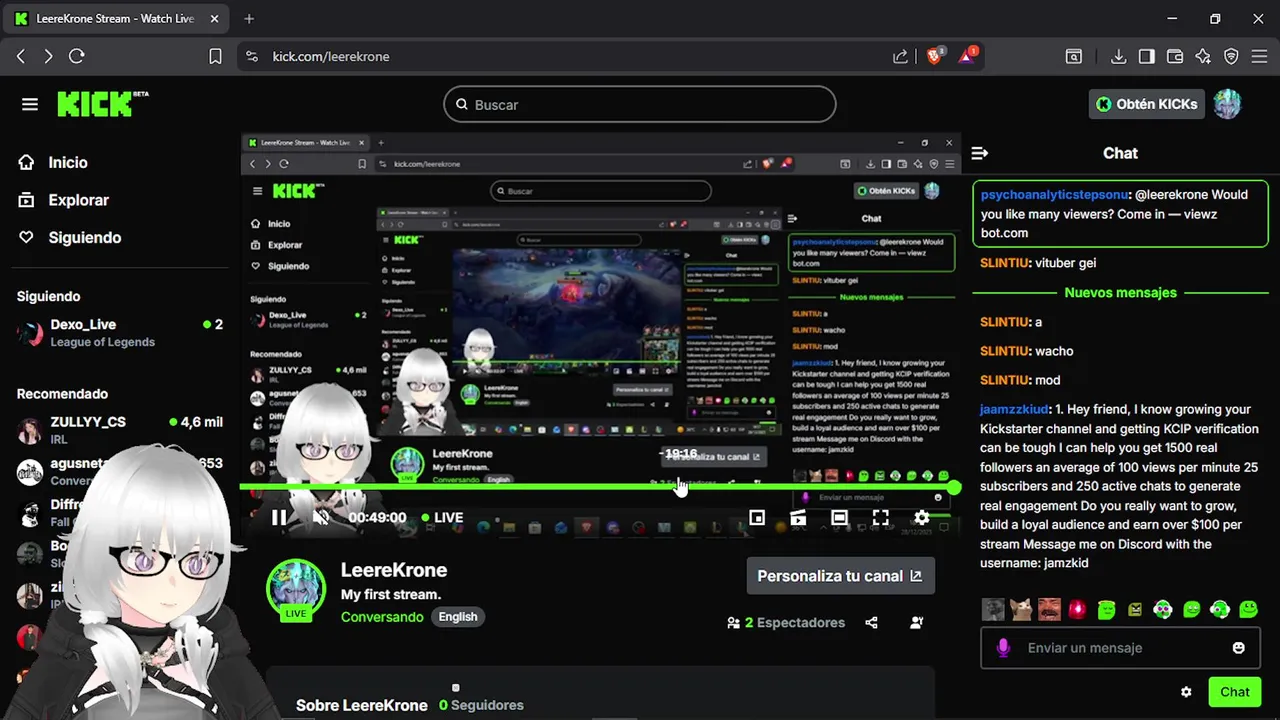Collapse the chat panel with arrow icon
Screen dimensions: 1280x720
980,153
